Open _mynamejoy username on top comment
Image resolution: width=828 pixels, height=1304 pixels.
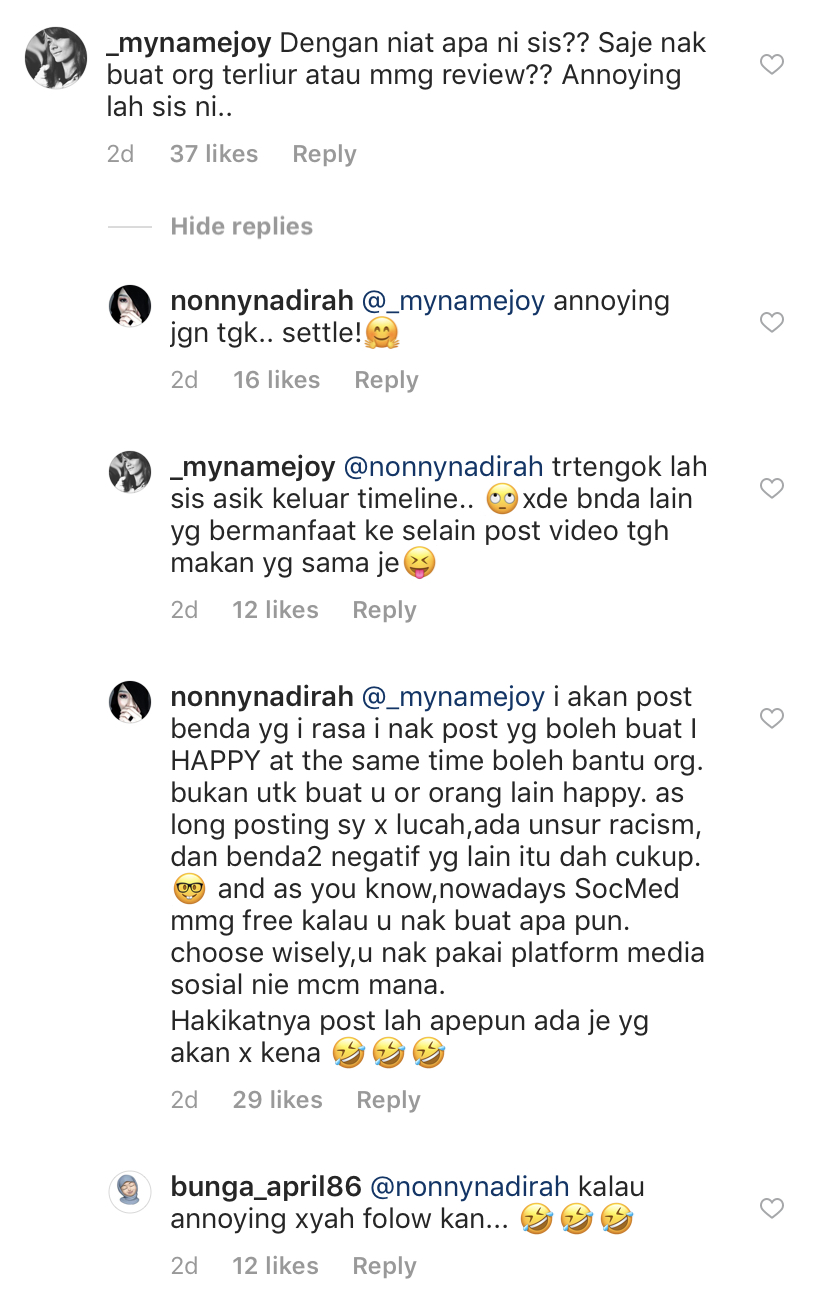pyautogui.click(x=189, y=44)
